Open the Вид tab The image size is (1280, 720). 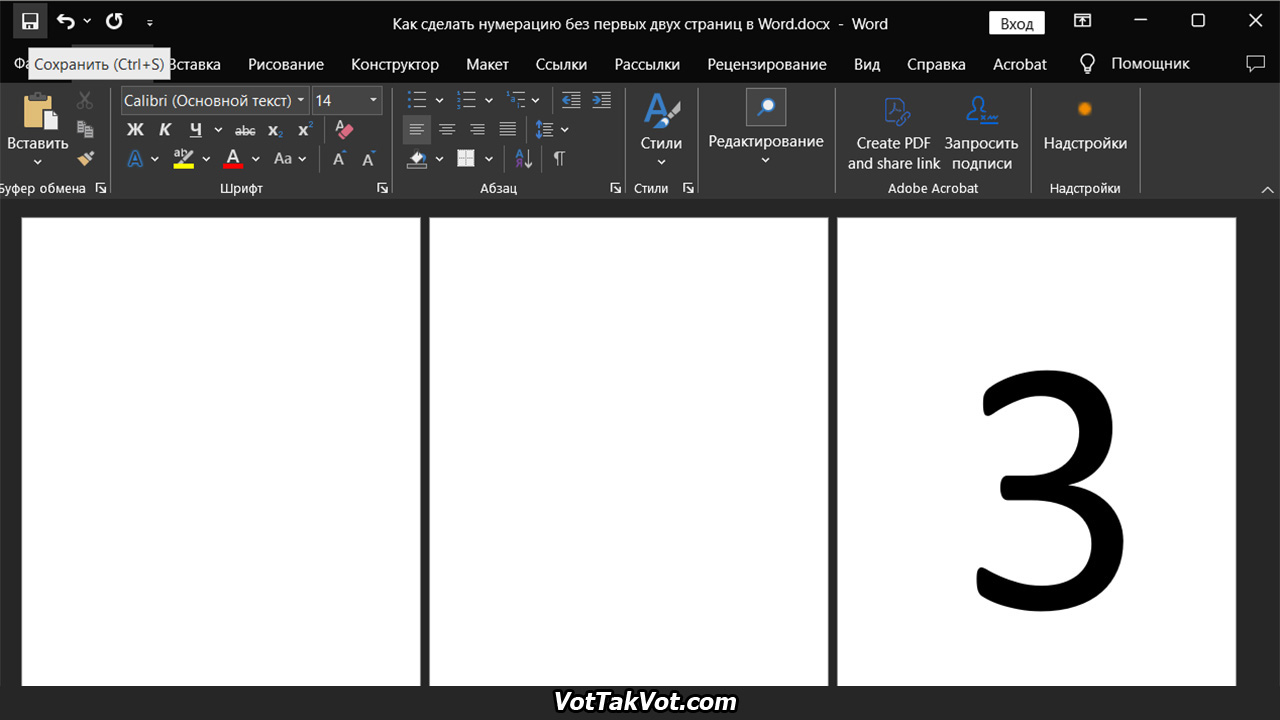point(867,64)
